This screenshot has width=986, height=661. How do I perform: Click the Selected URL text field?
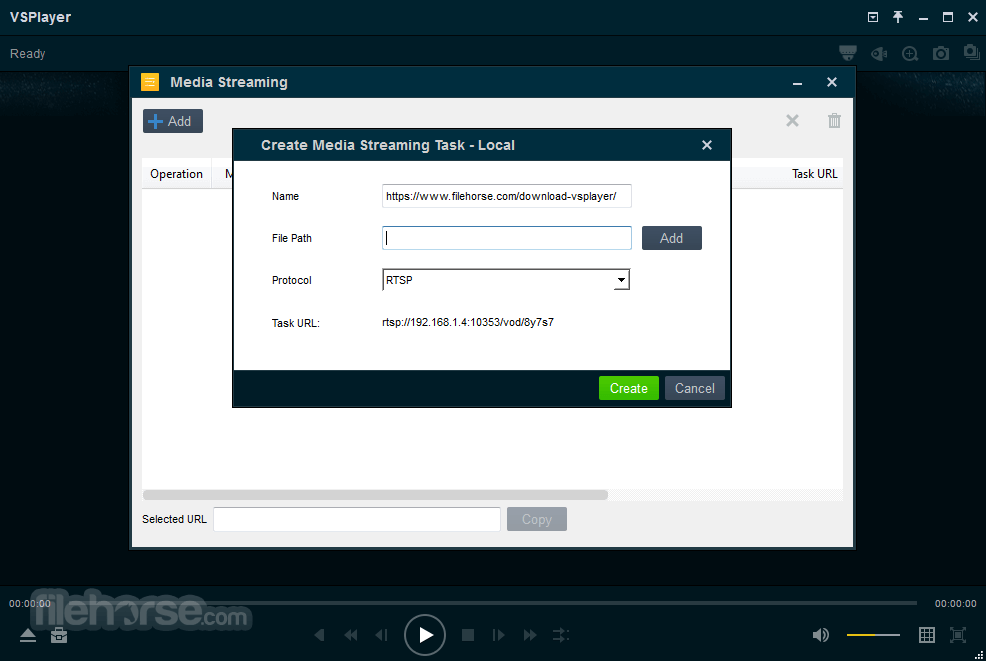pyautogui.click(x=357, y=519)
